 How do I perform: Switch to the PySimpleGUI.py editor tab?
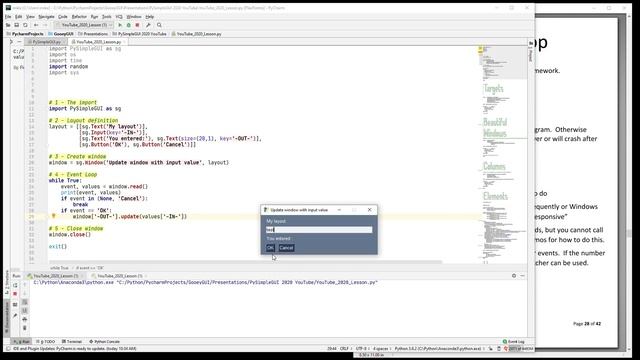click(46, 42)
